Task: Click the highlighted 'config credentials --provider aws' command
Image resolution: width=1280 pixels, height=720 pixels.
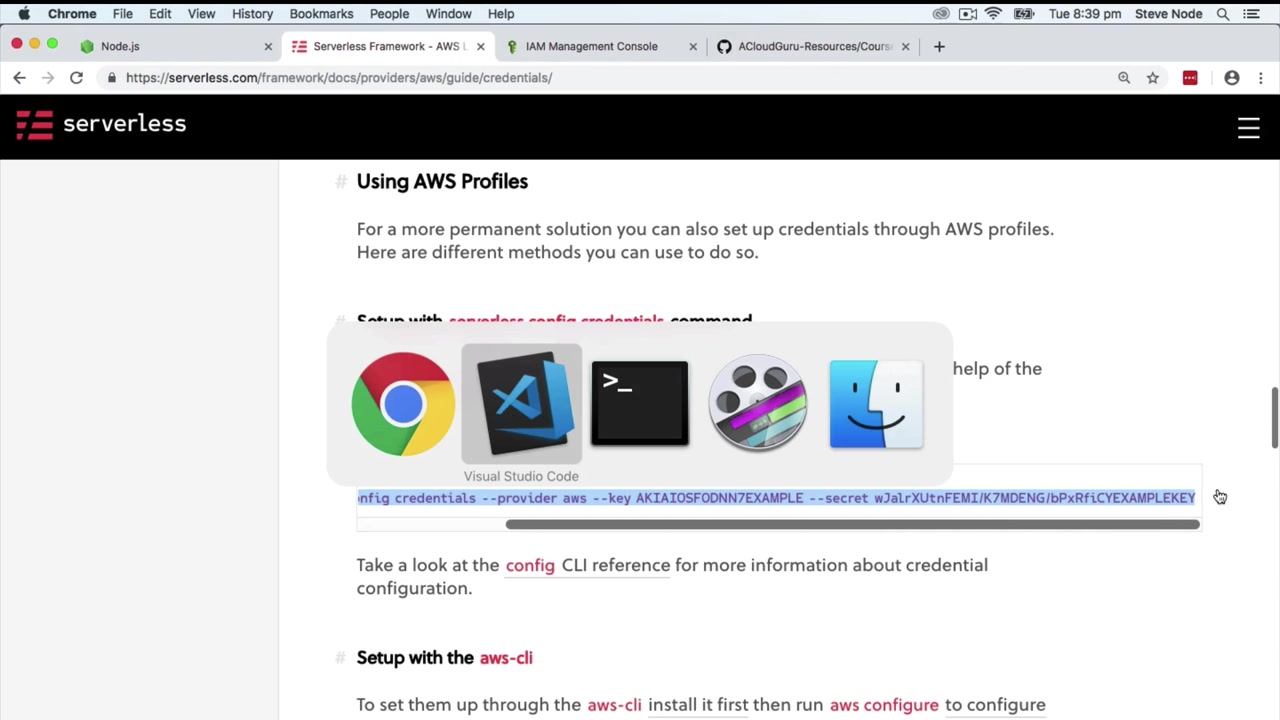Action: 776,498
